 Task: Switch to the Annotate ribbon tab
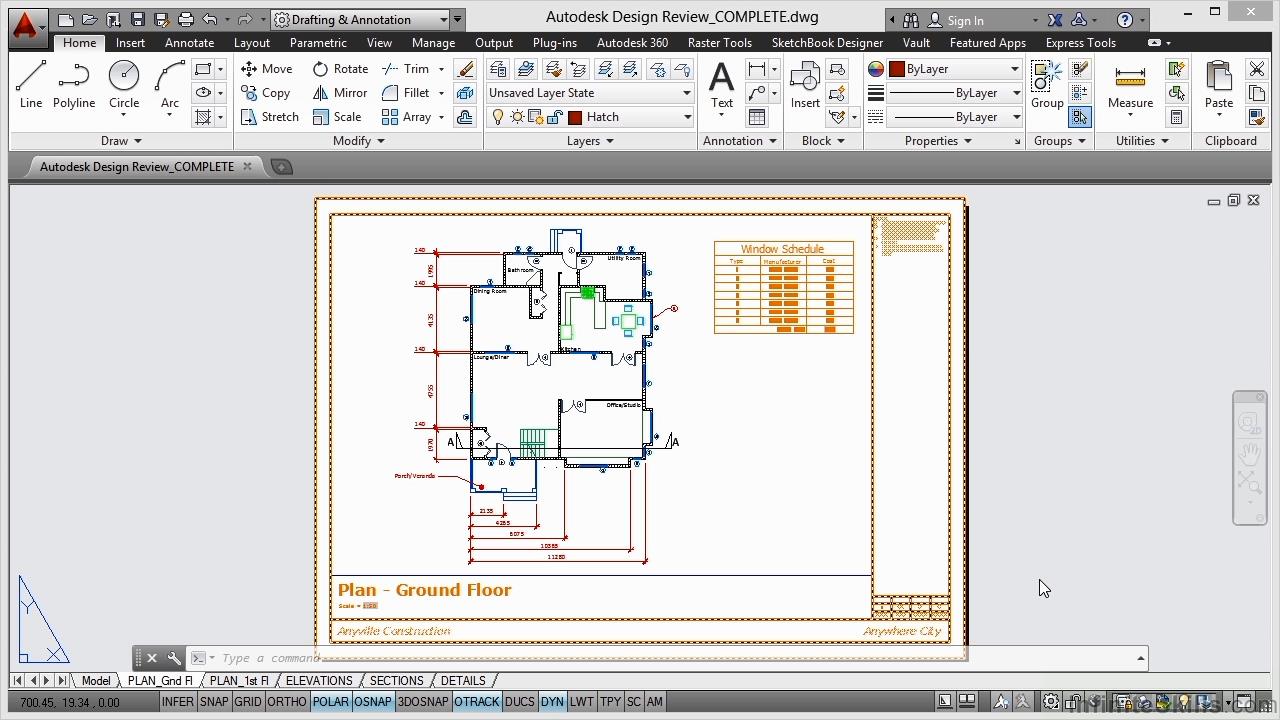pyautogui.click(x=189, y=43)
